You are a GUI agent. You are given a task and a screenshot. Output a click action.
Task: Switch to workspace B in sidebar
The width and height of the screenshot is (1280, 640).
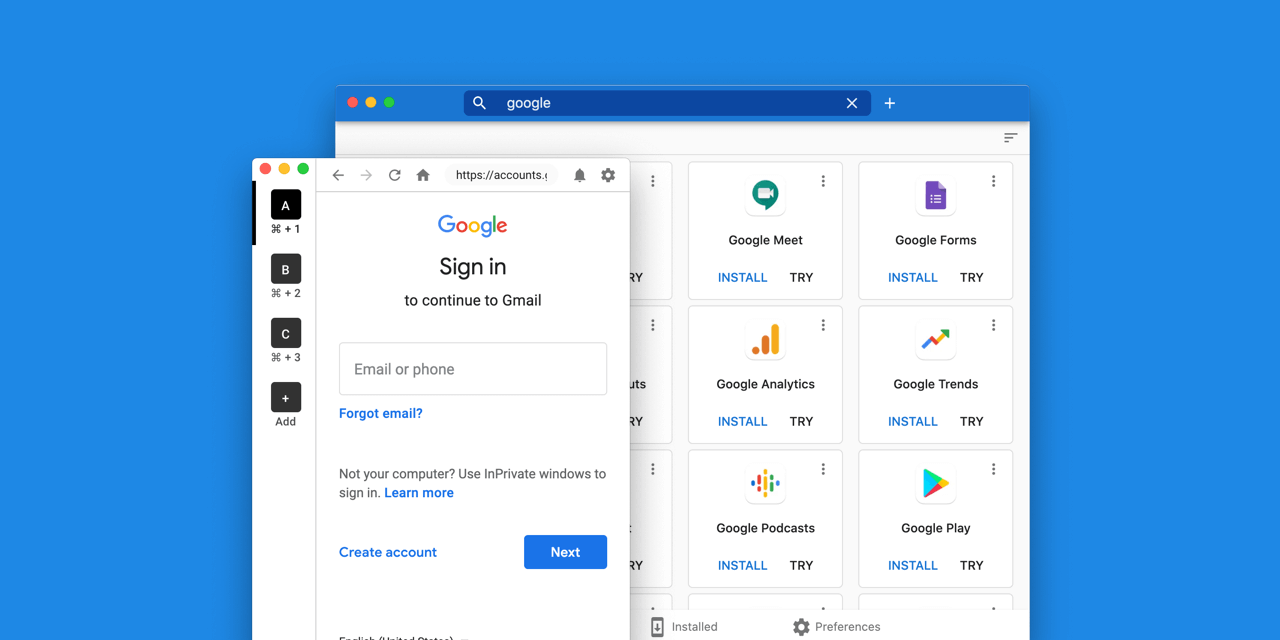tap(286, 269)
